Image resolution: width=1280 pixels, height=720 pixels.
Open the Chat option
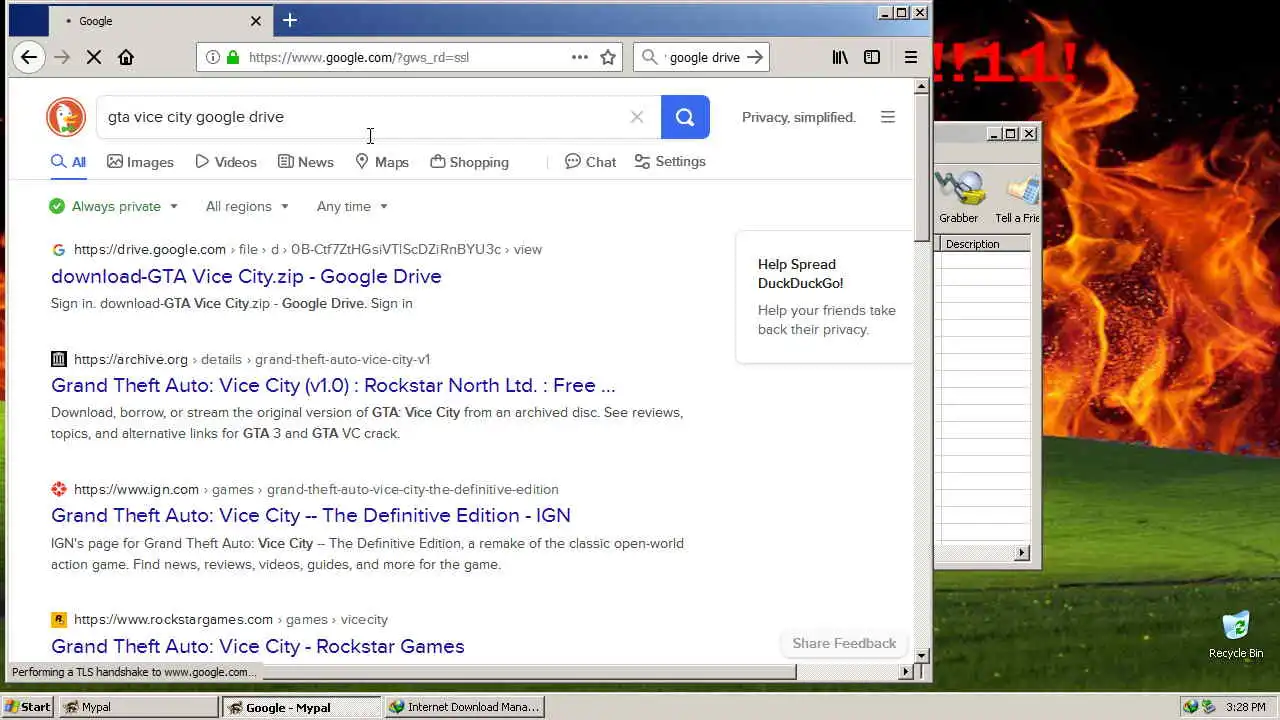pyautogui.click(x=590, y=161)
